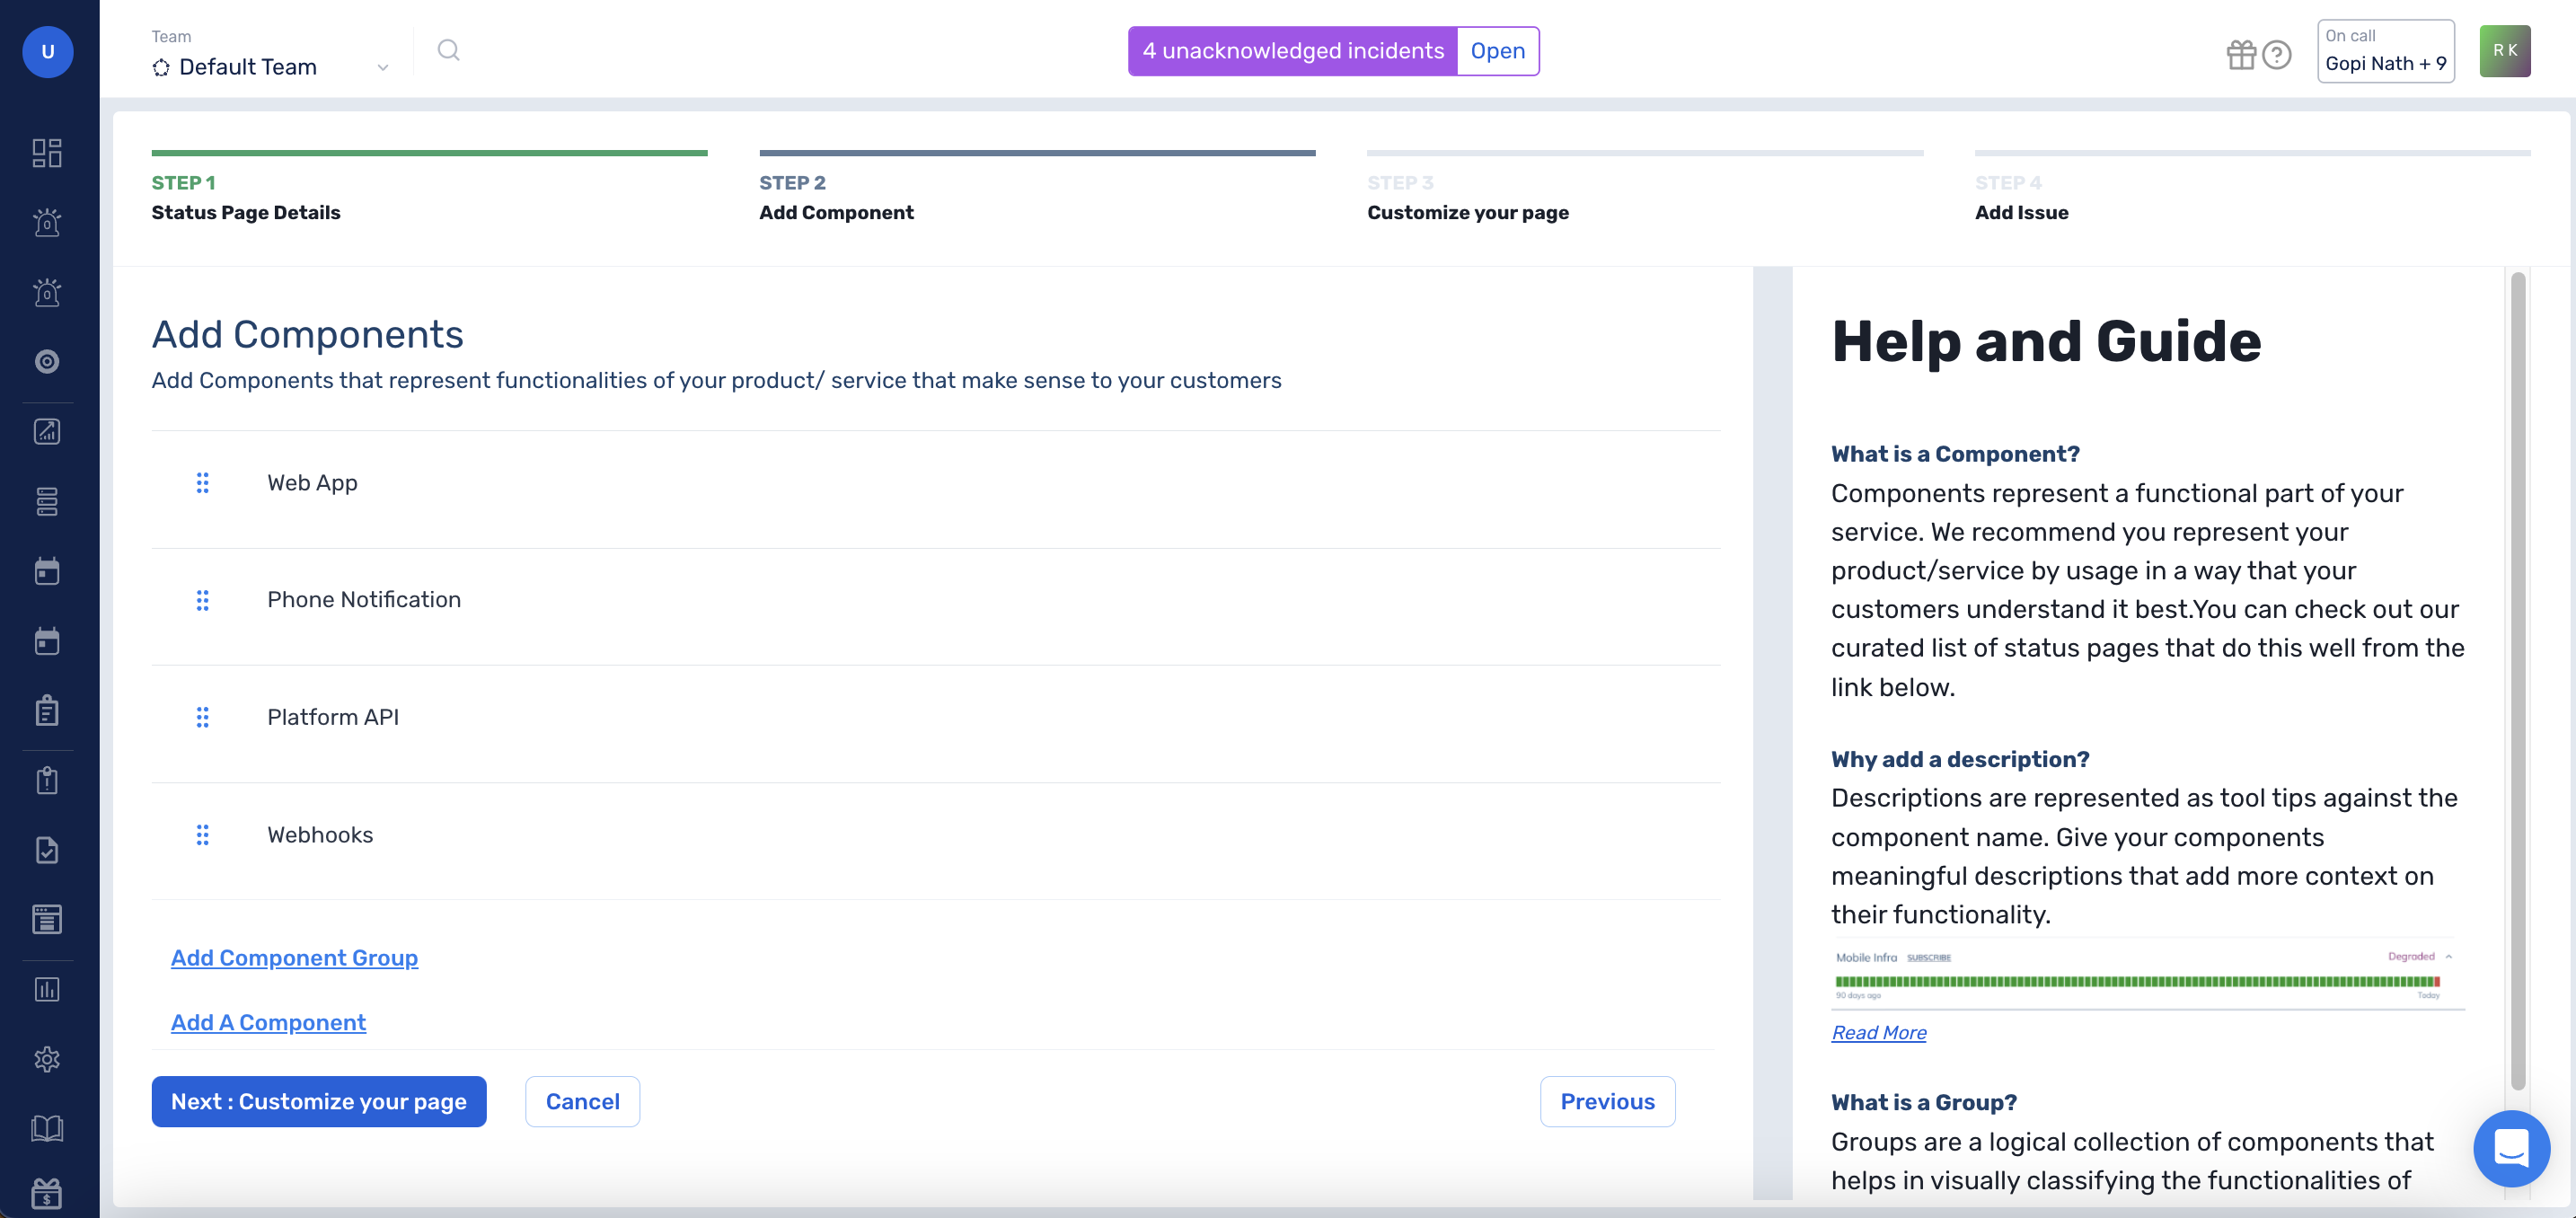This screenshot has width=2576, height=1218.
Task: Select the Services target icon in sidebar
Action: 47,362
